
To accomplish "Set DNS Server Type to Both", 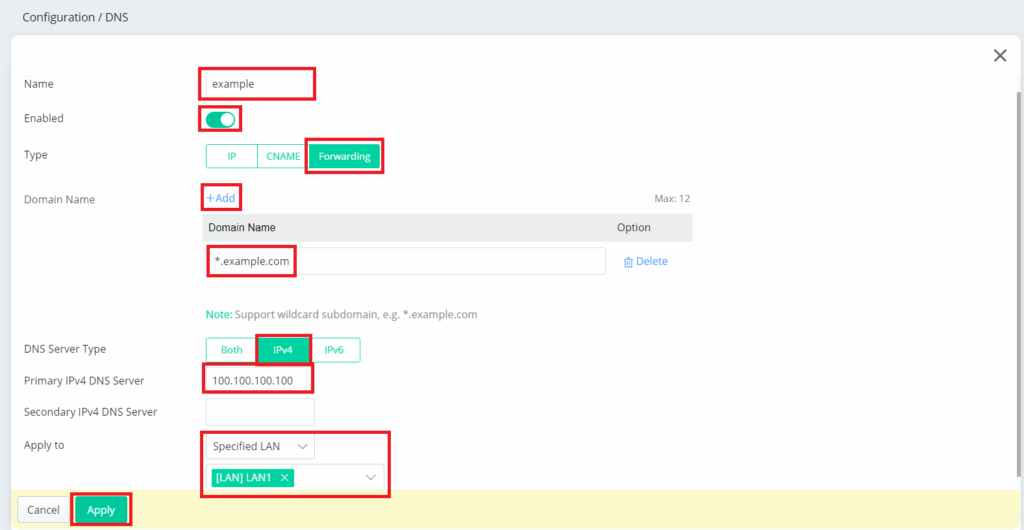I will [231, 350].
